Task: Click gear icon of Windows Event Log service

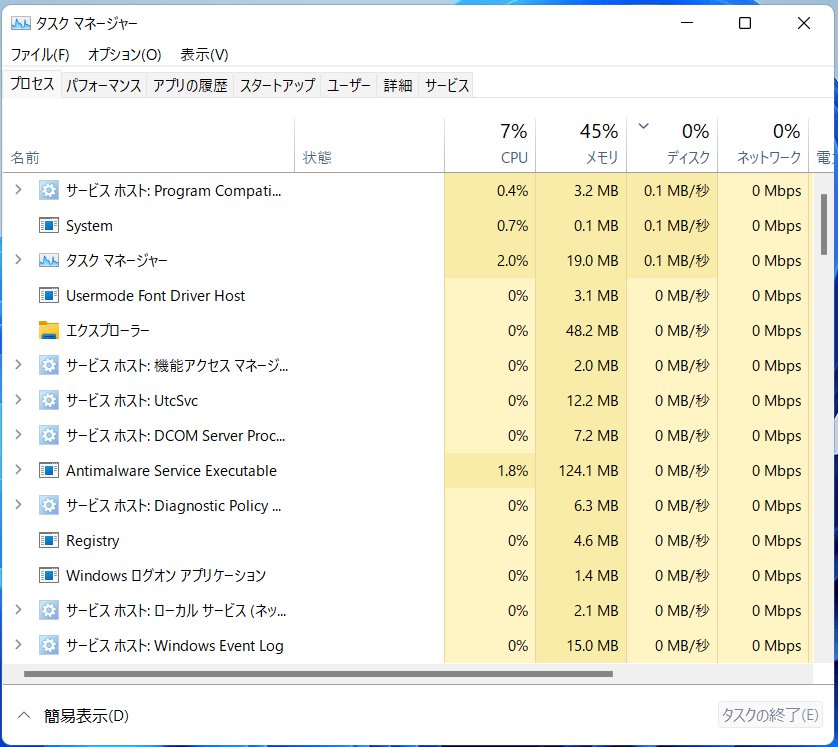Action: click(x=49, y=645)
